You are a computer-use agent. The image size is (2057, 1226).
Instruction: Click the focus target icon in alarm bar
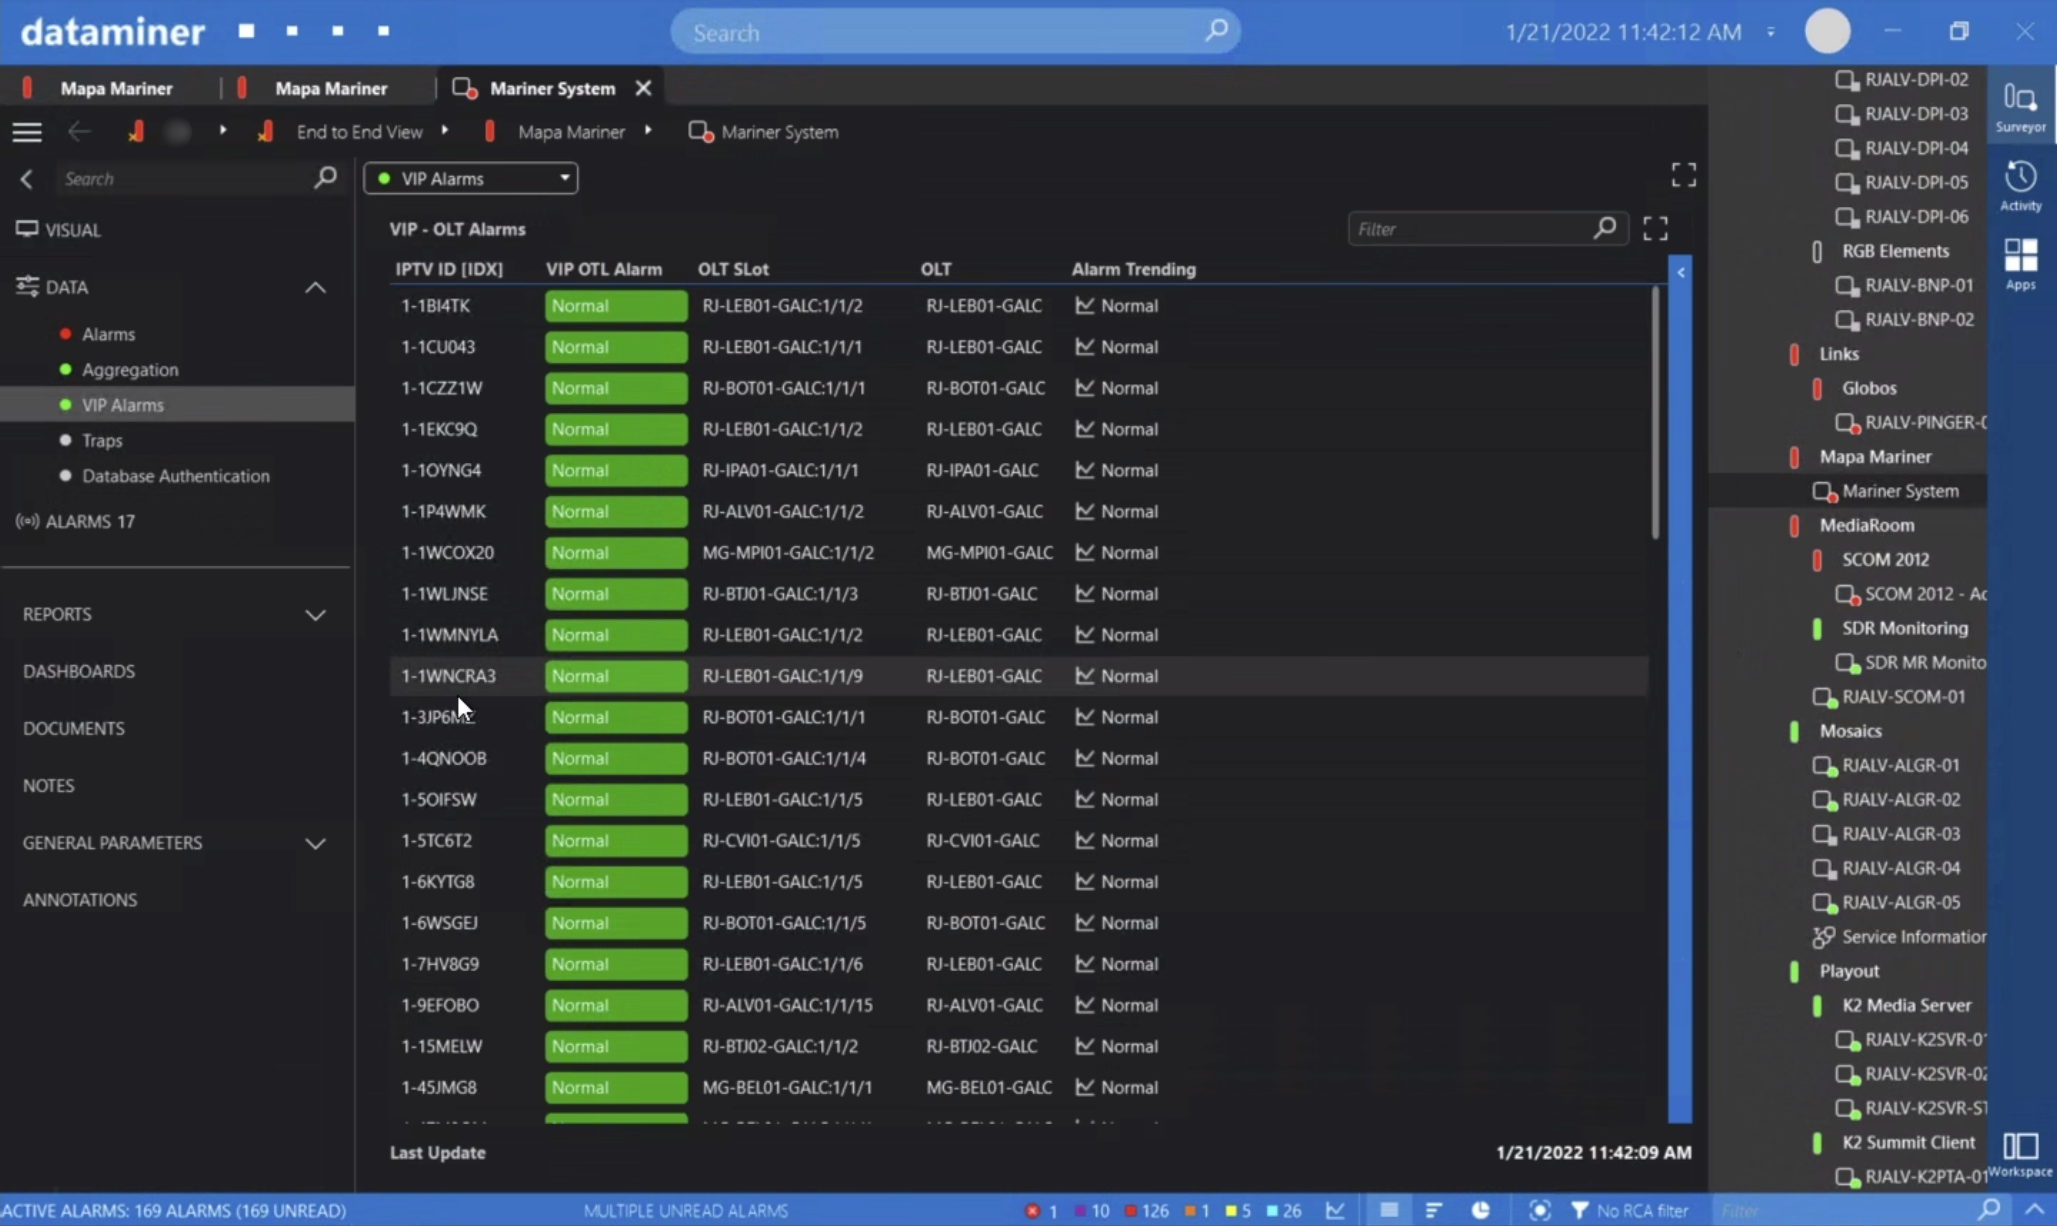(1540, 1210)
